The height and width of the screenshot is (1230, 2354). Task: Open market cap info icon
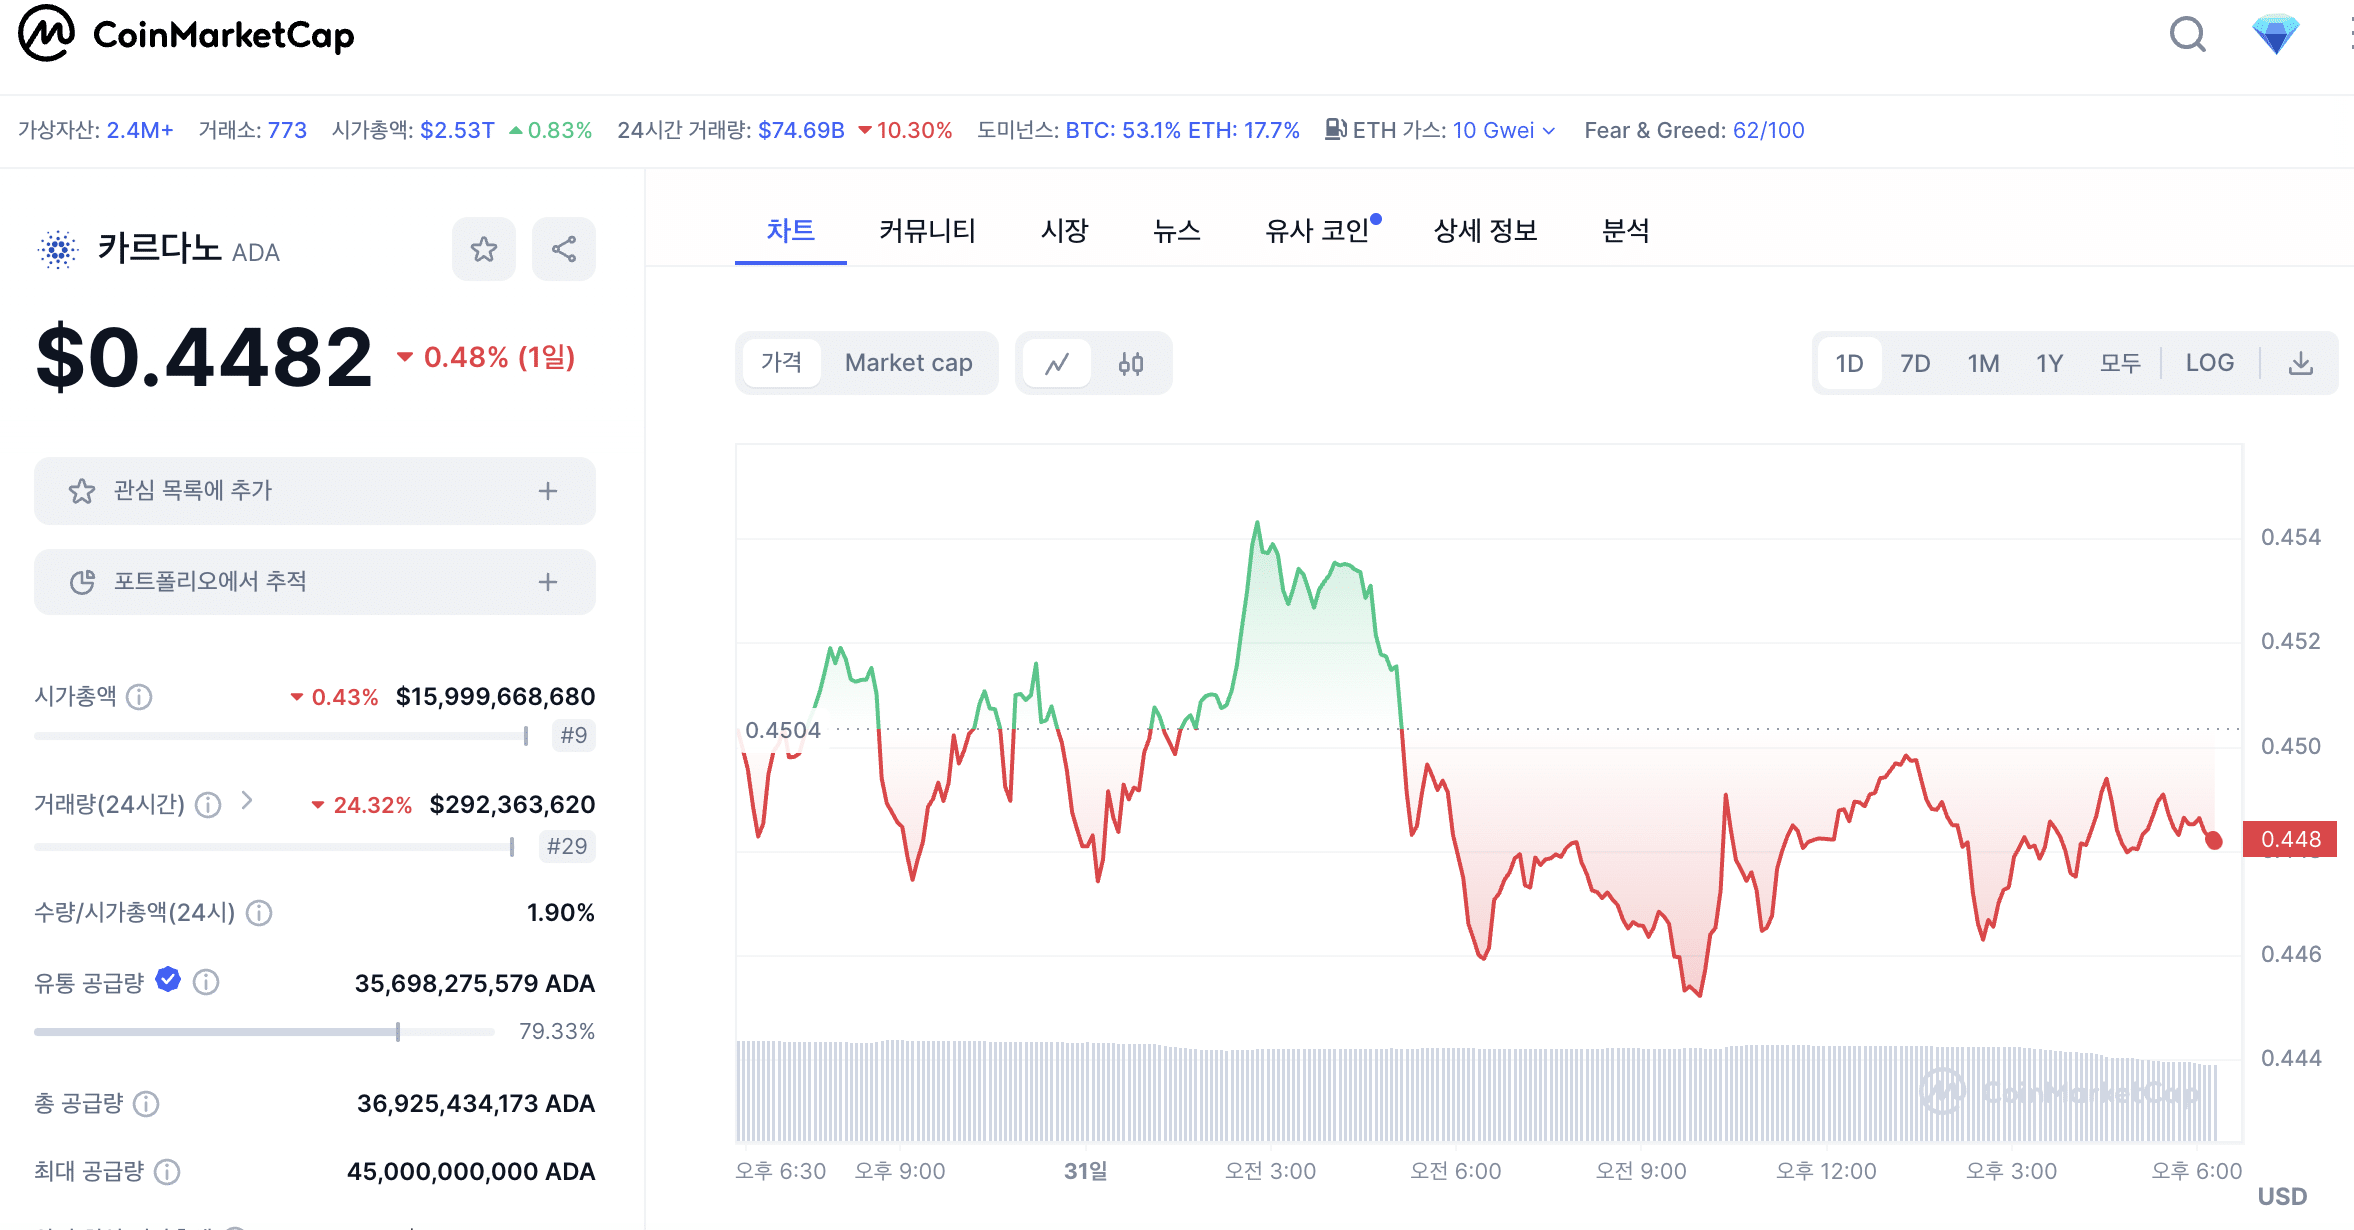pos(140,697)
